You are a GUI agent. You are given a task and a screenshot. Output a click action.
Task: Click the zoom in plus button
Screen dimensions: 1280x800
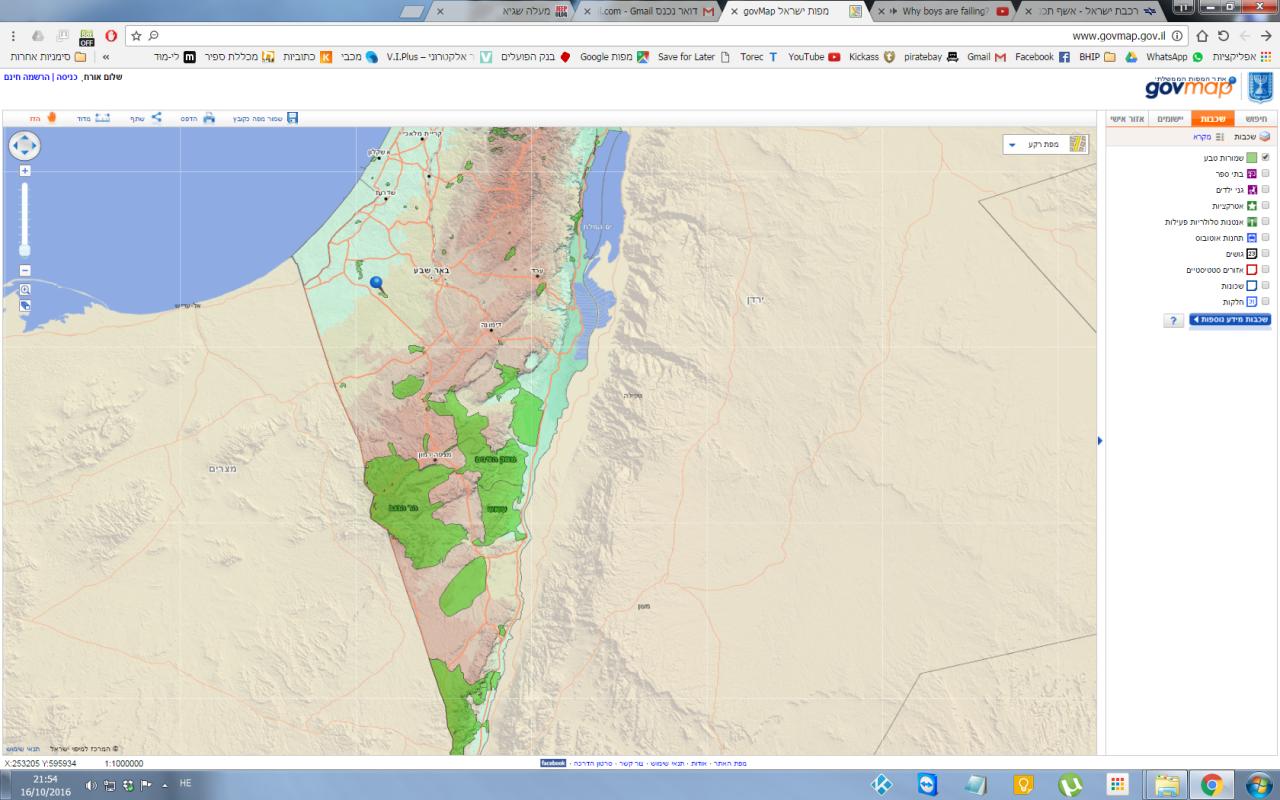pos(25,171)
